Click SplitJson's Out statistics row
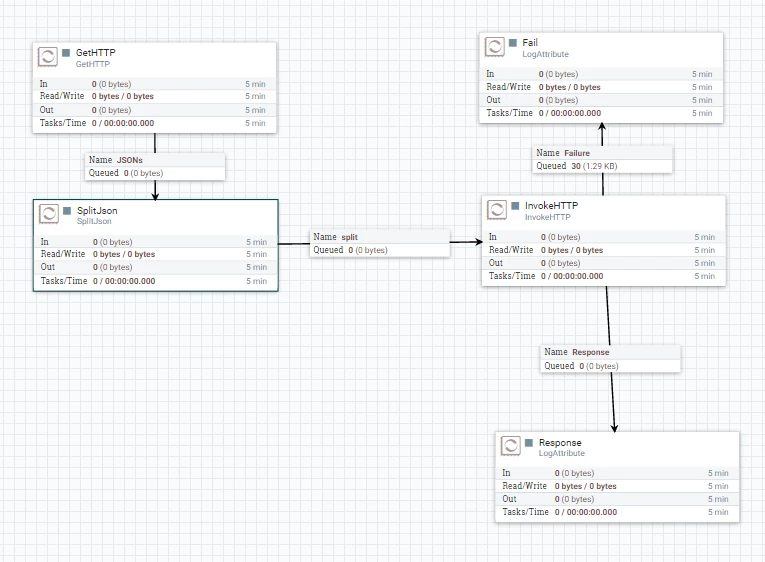This screenshot has height=562, width=765. point(156,267)
